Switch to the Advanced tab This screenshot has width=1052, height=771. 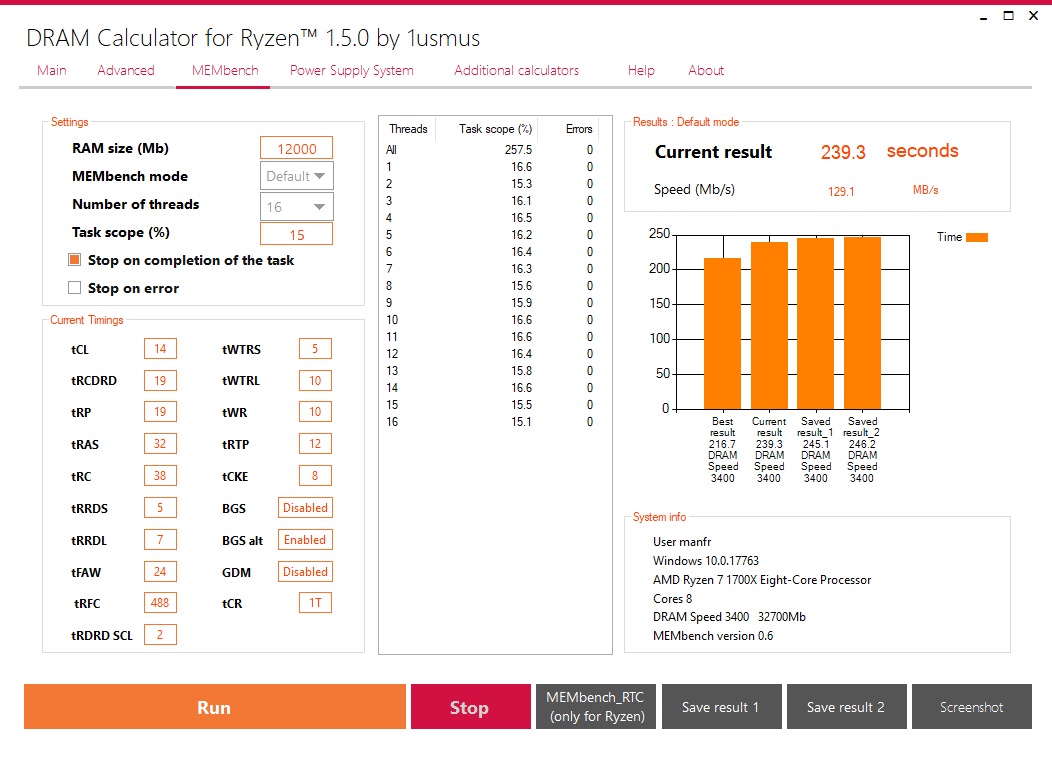(125, 70)
